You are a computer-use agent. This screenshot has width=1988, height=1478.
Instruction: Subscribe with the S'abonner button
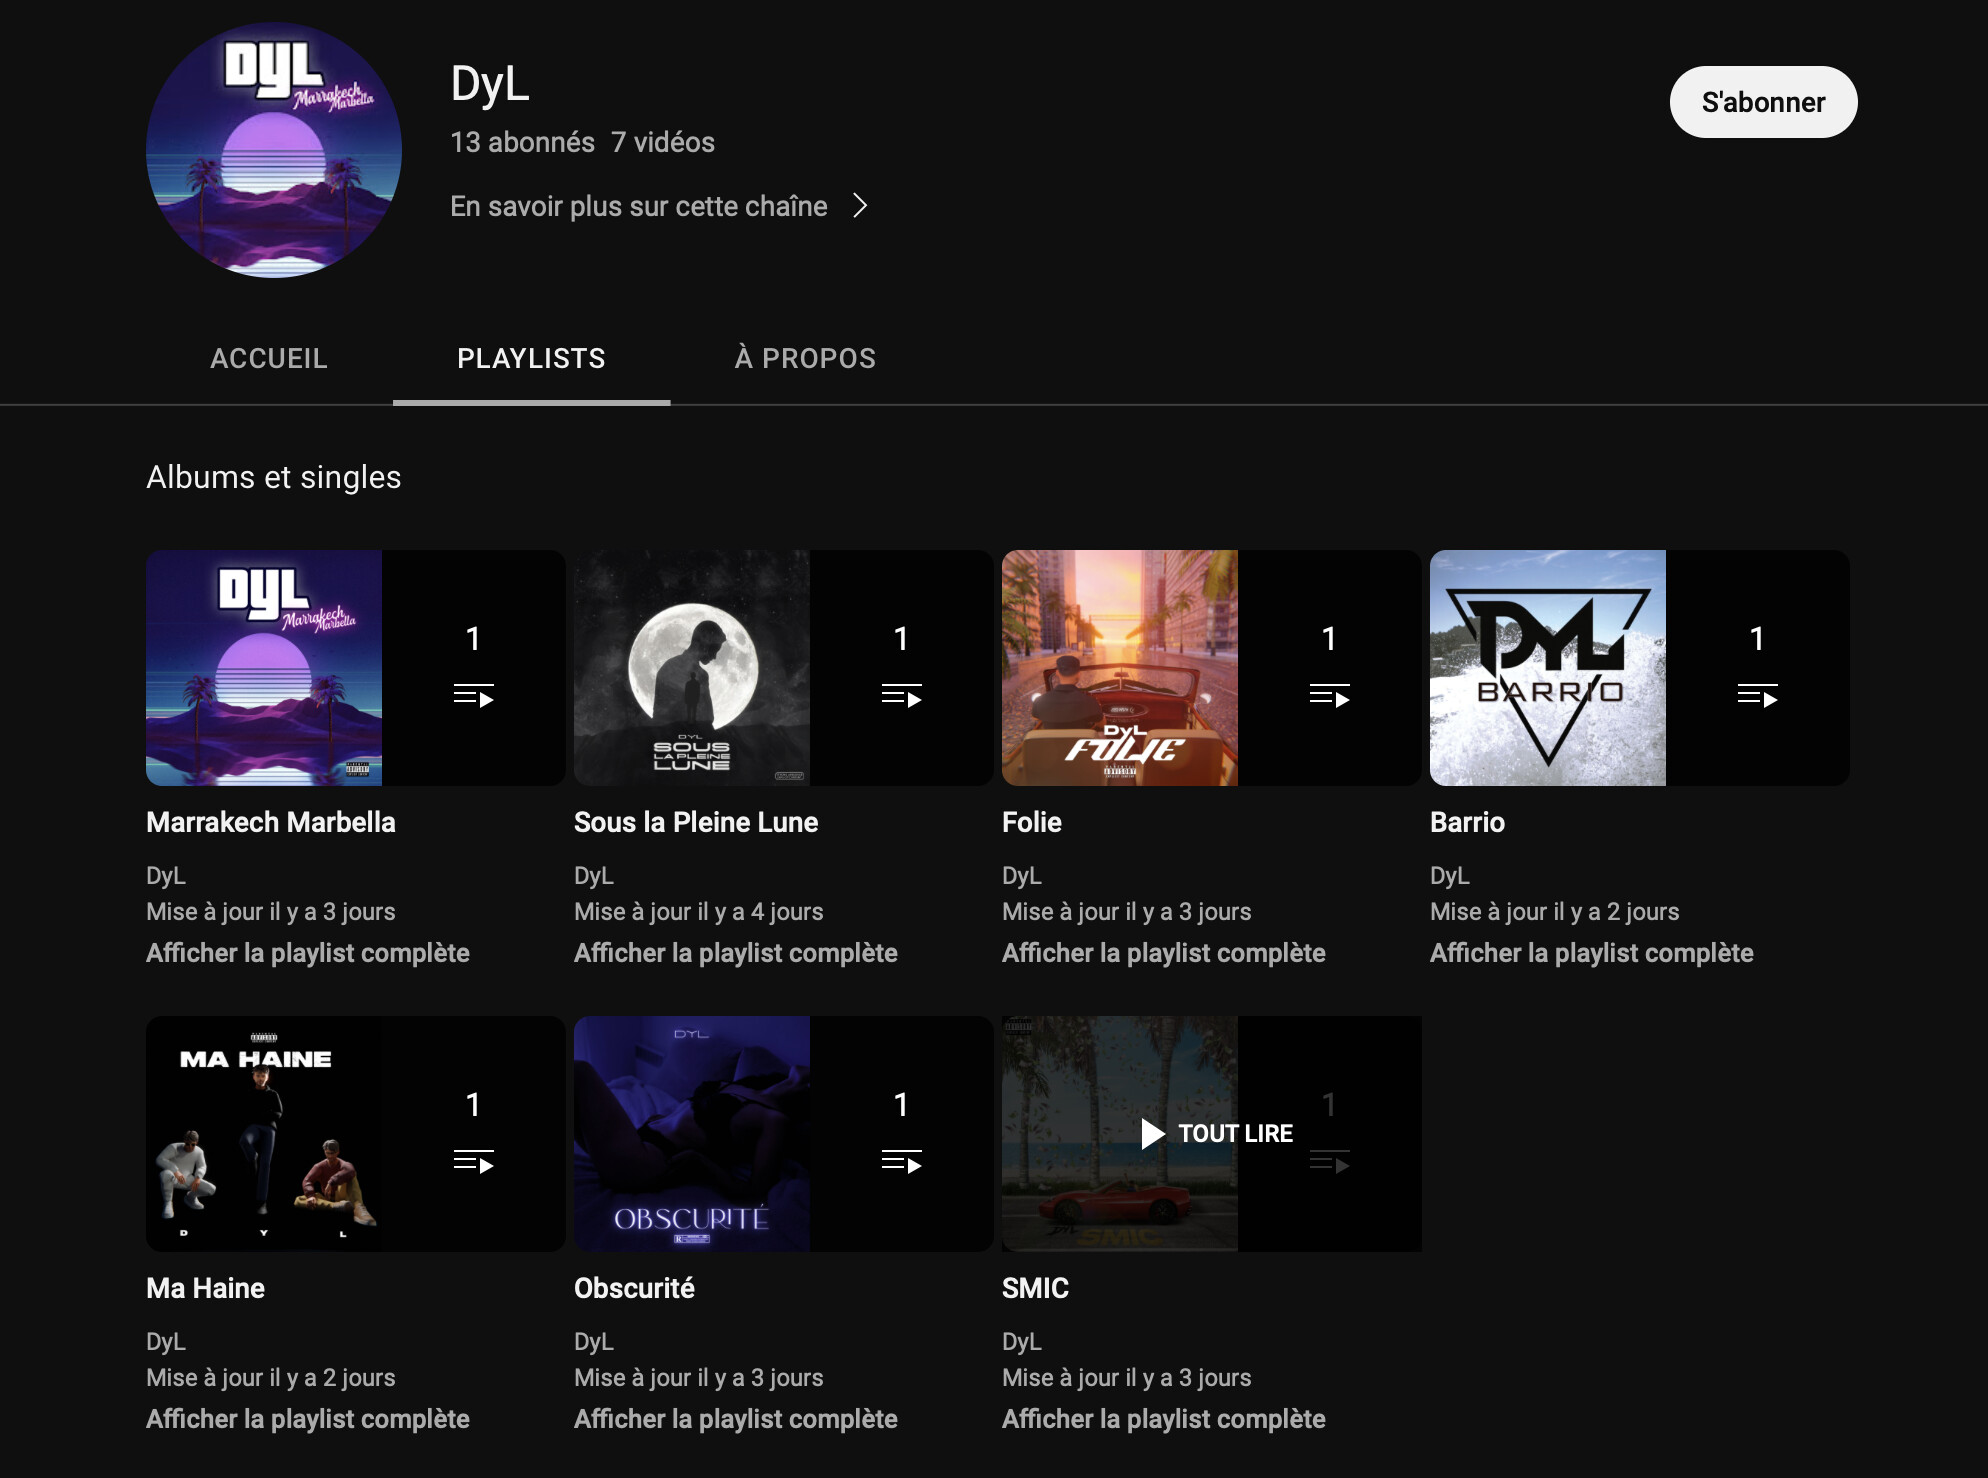[1763, 102]
